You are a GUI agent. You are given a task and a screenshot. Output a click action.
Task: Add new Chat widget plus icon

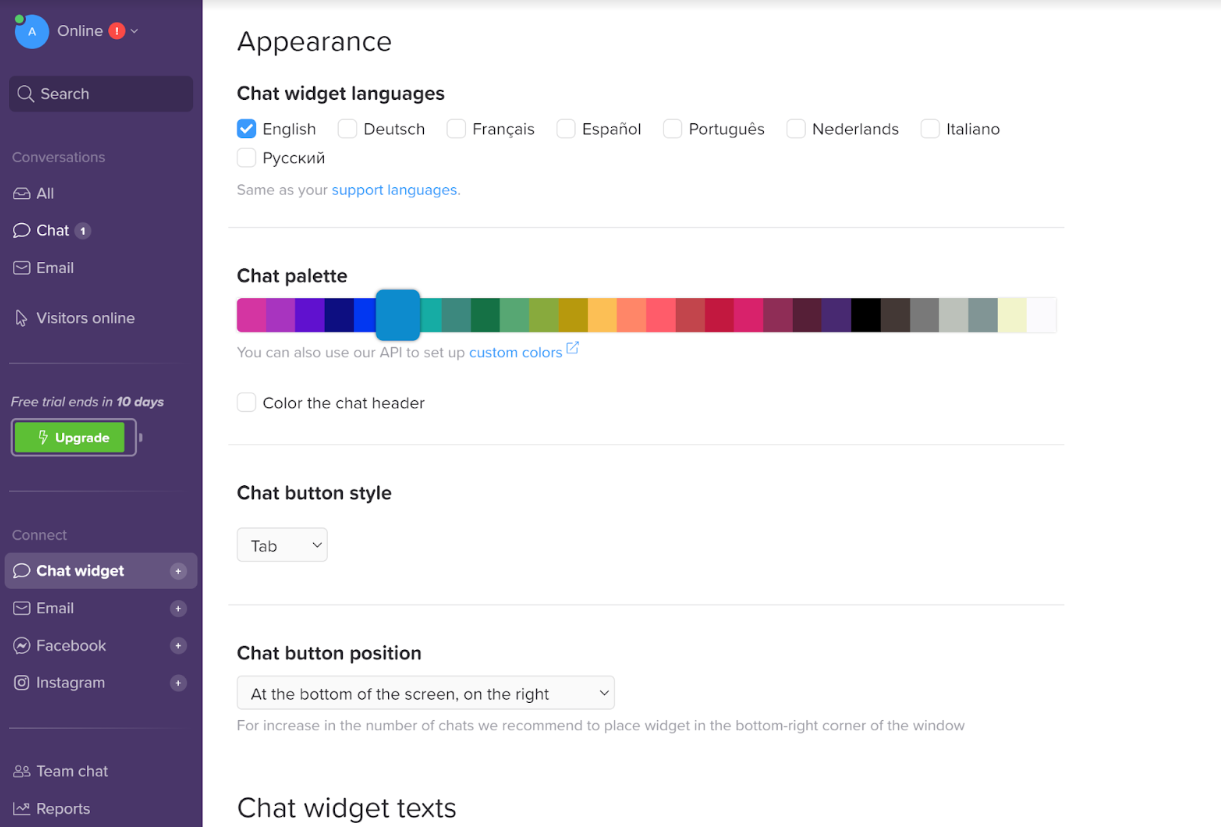[178, 571]
